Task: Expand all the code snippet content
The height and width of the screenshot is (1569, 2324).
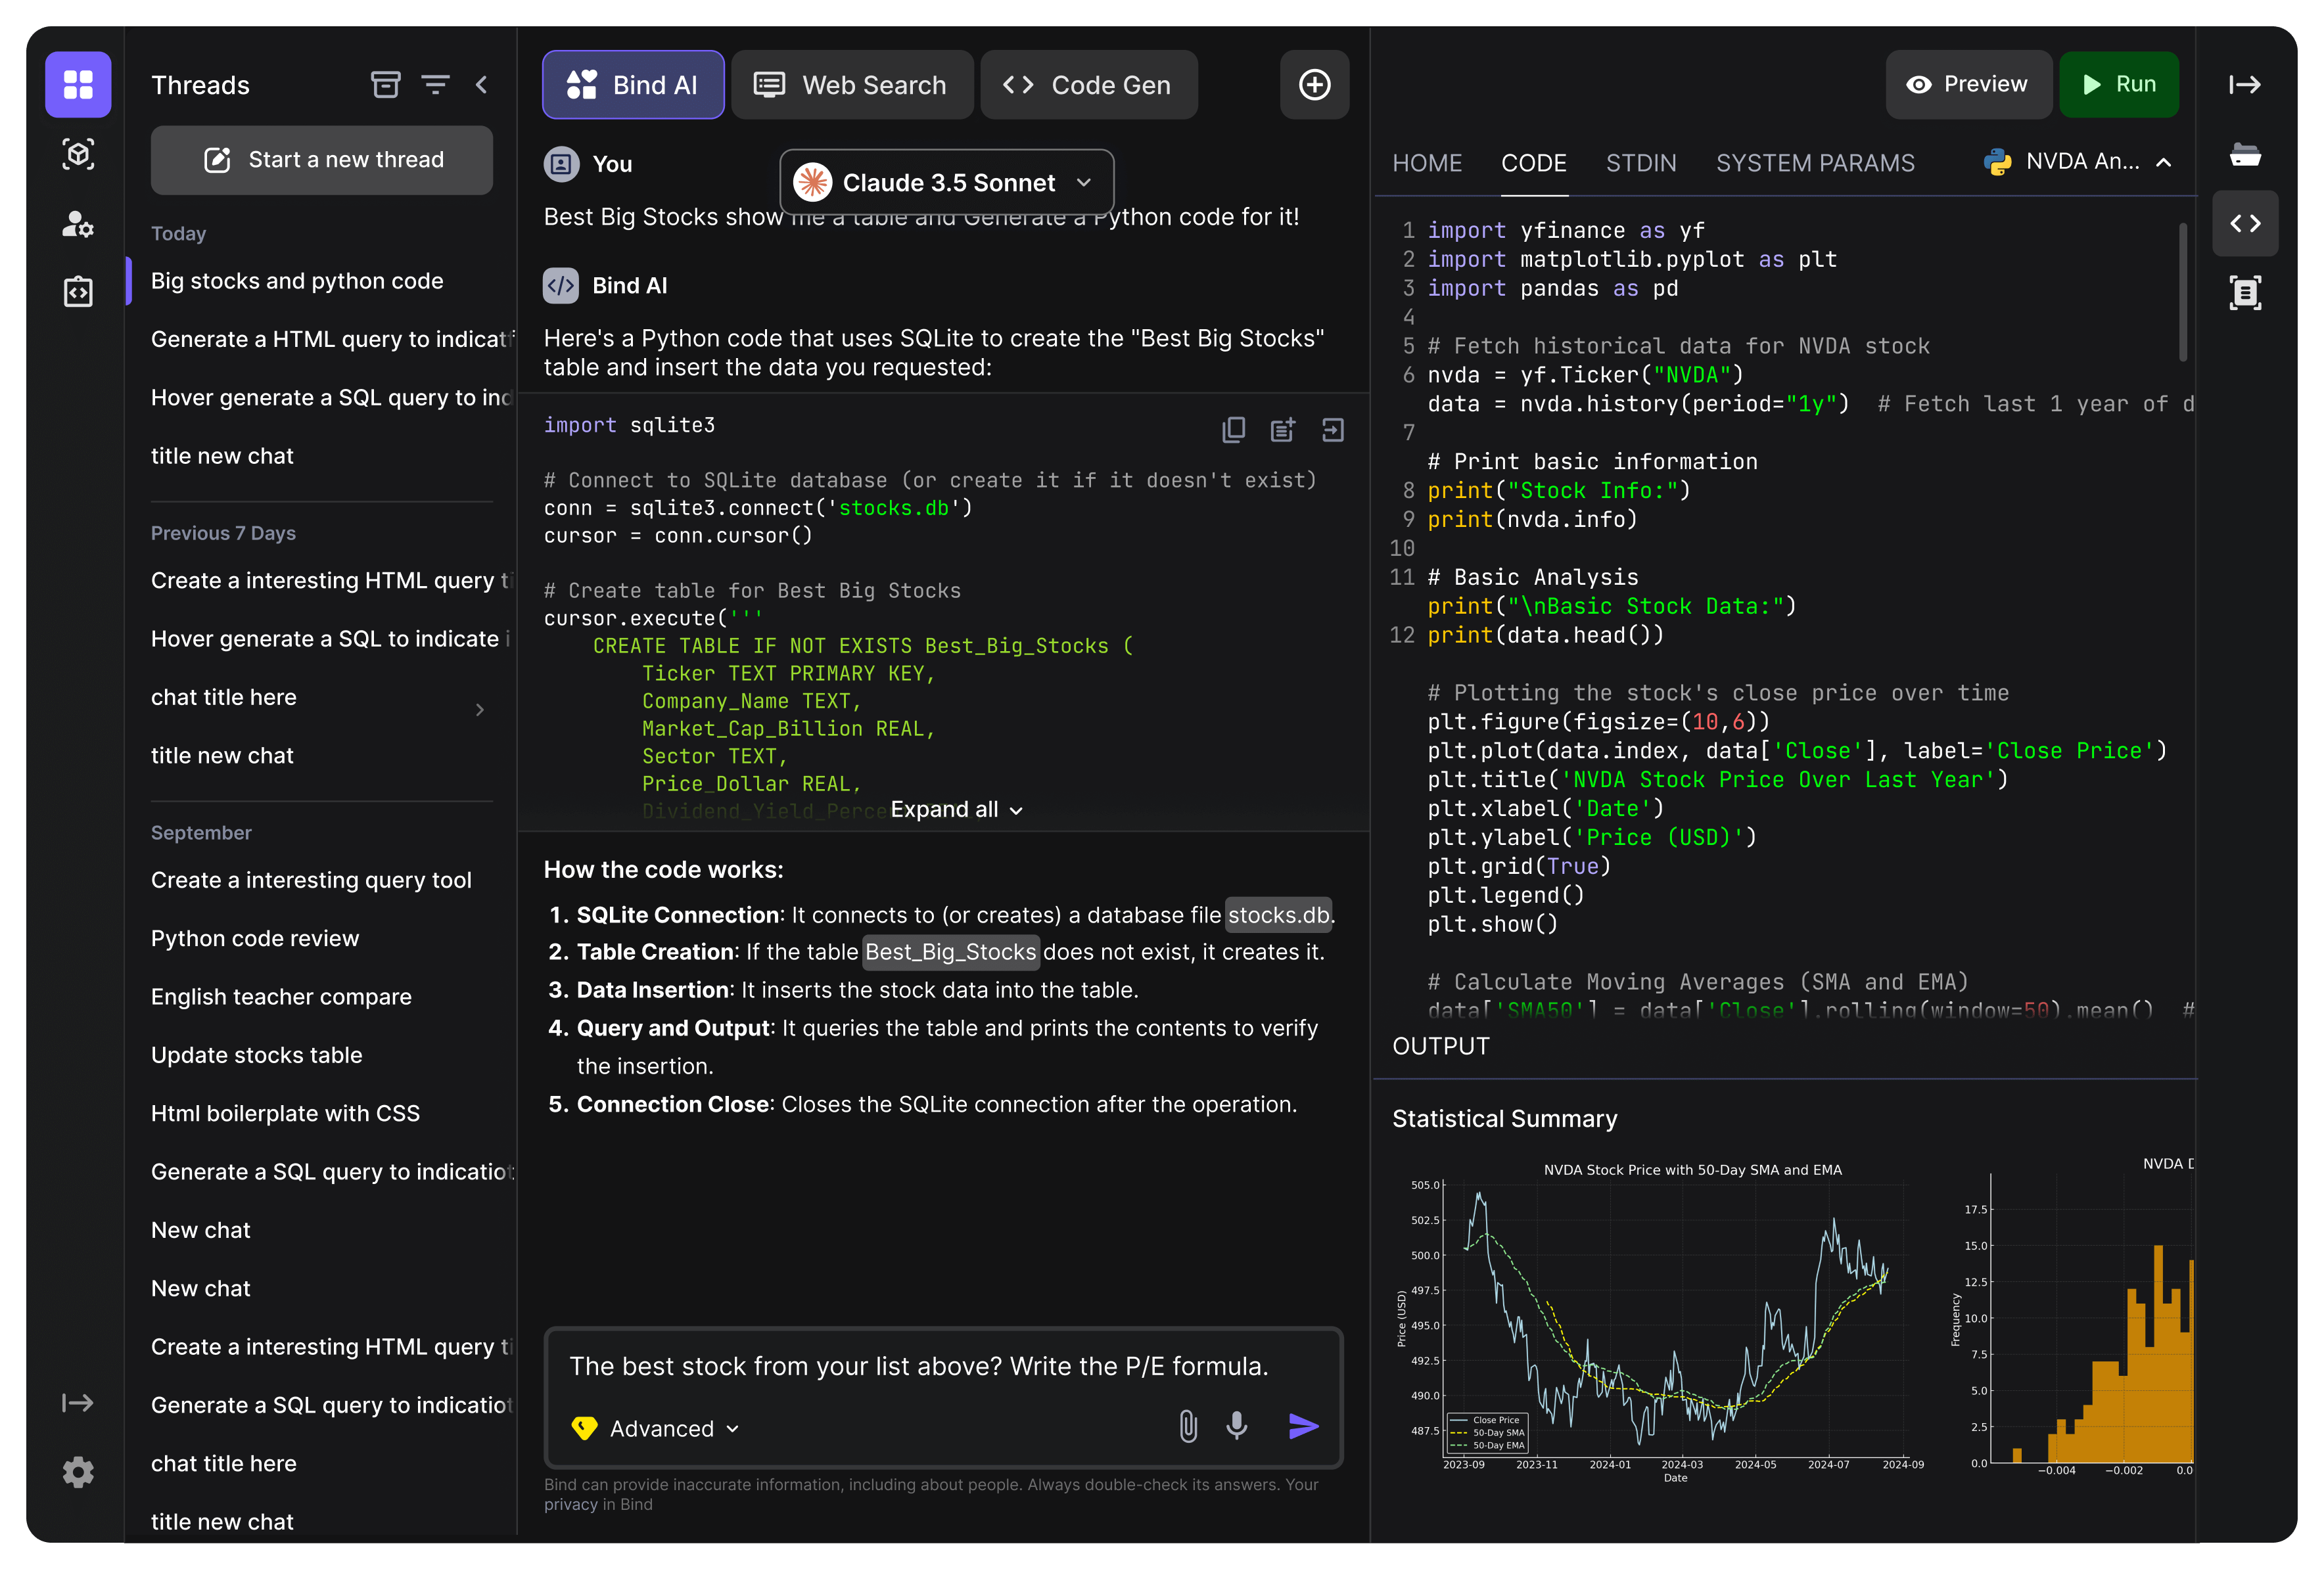Action: 955,809
